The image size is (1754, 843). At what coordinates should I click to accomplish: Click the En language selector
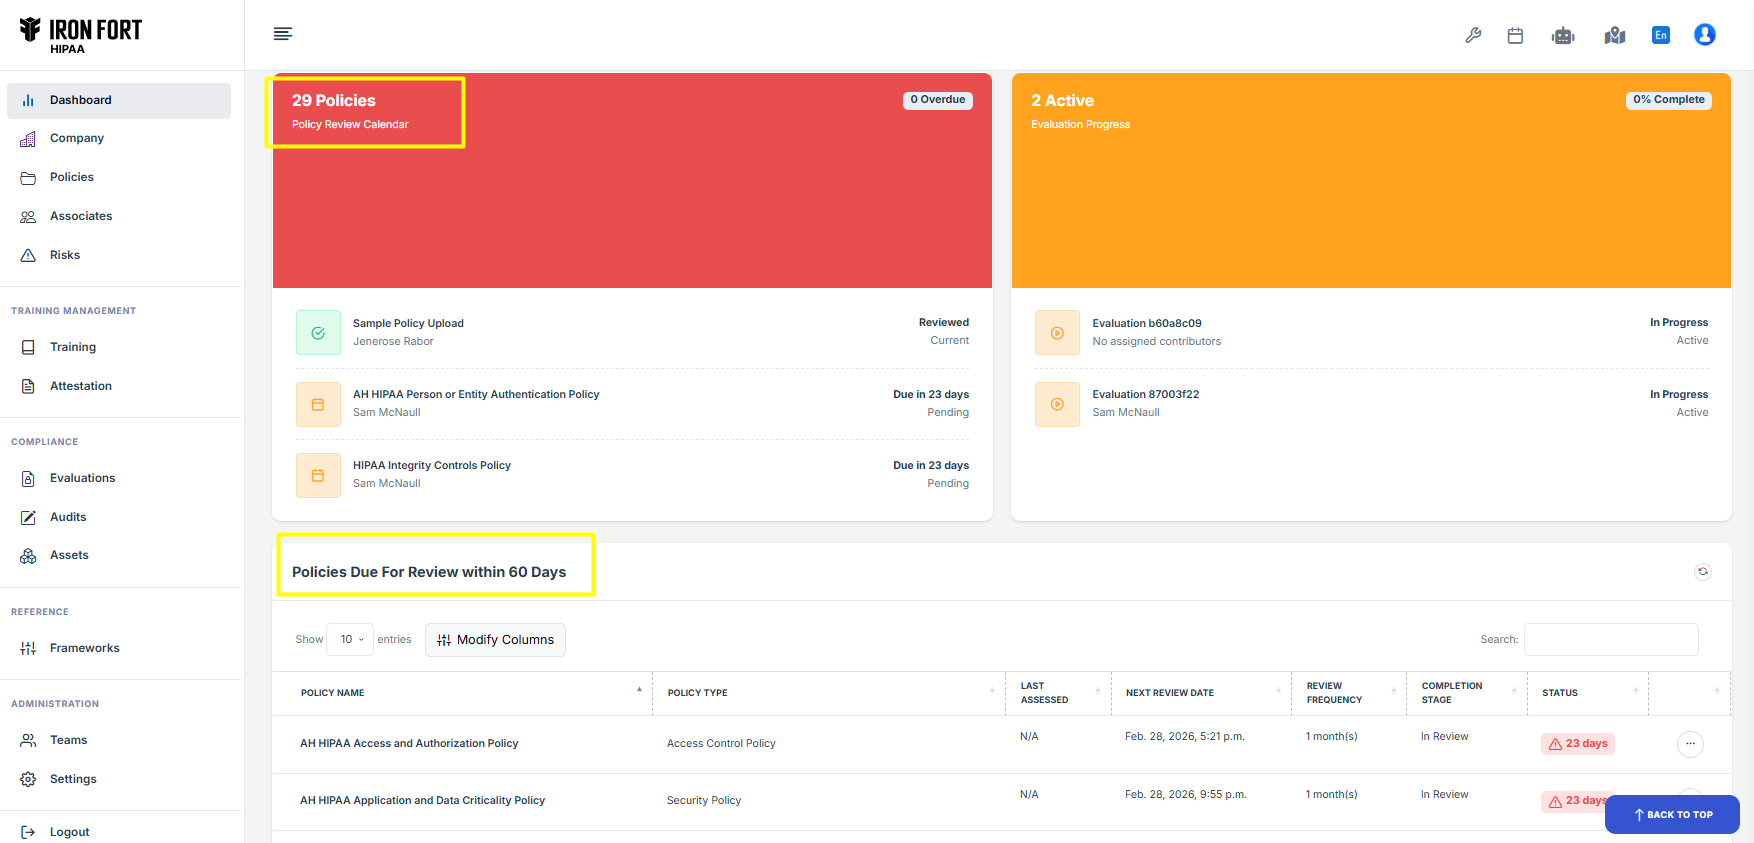click(x=1660, y=35)
